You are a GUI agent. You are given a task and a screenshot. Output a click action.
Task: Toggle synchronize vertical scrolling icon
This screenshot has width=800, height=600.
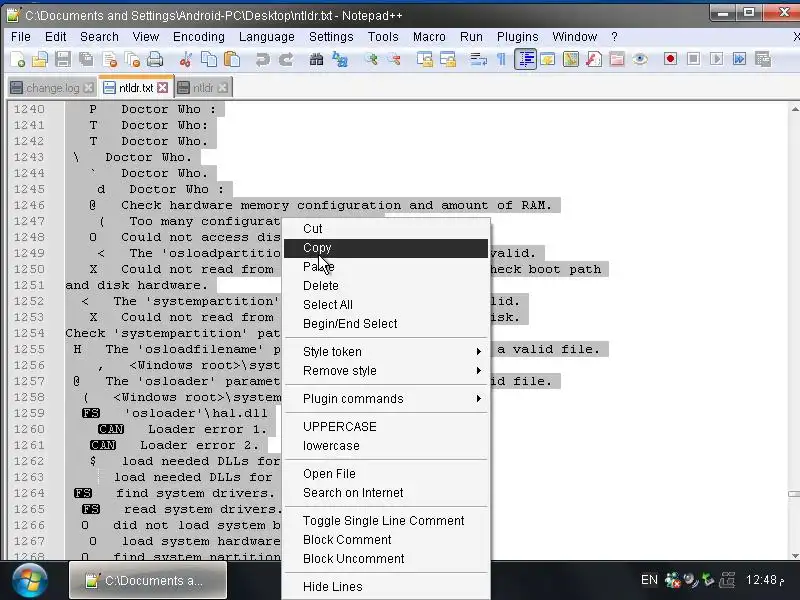[424, 60]
